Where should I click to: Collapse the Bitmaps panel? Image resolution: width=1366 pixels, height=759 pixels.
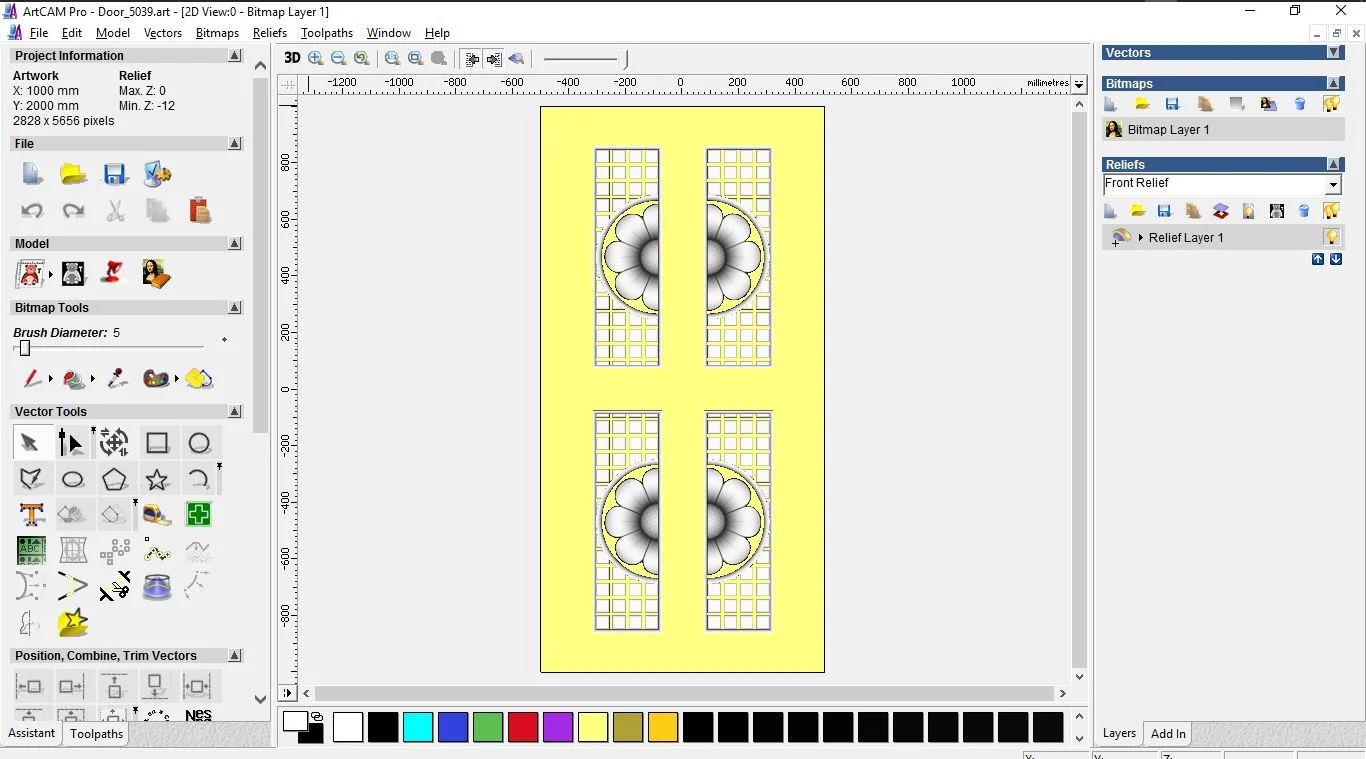point(1334,83)
